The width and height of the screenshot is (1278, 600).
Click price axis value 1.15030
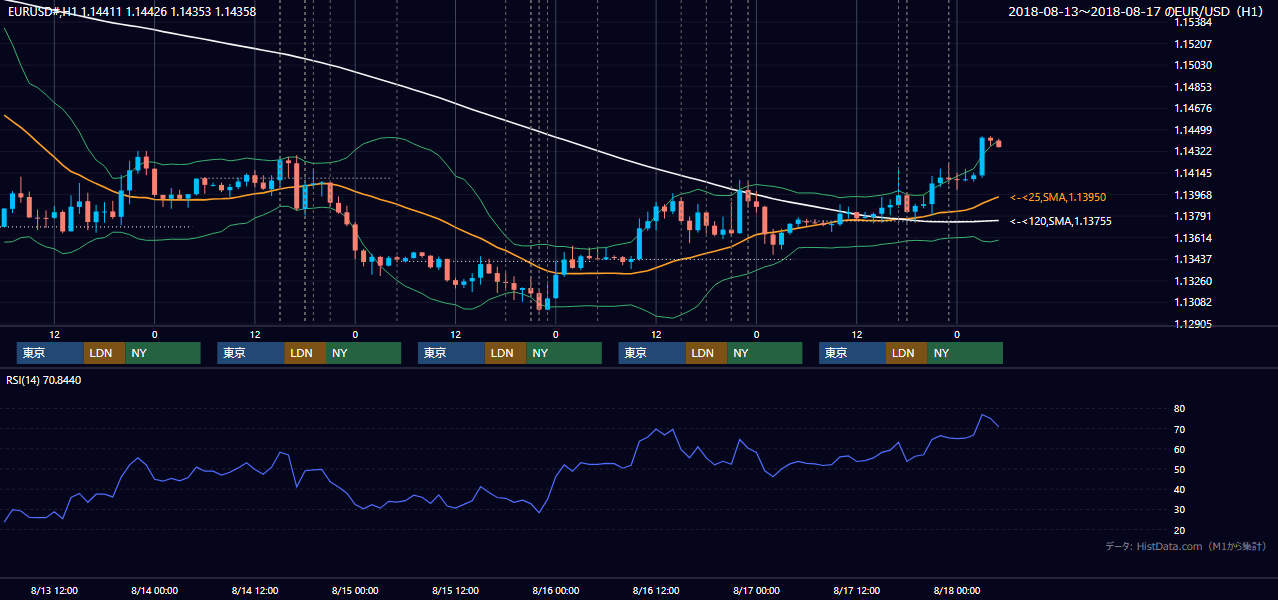1193,65
